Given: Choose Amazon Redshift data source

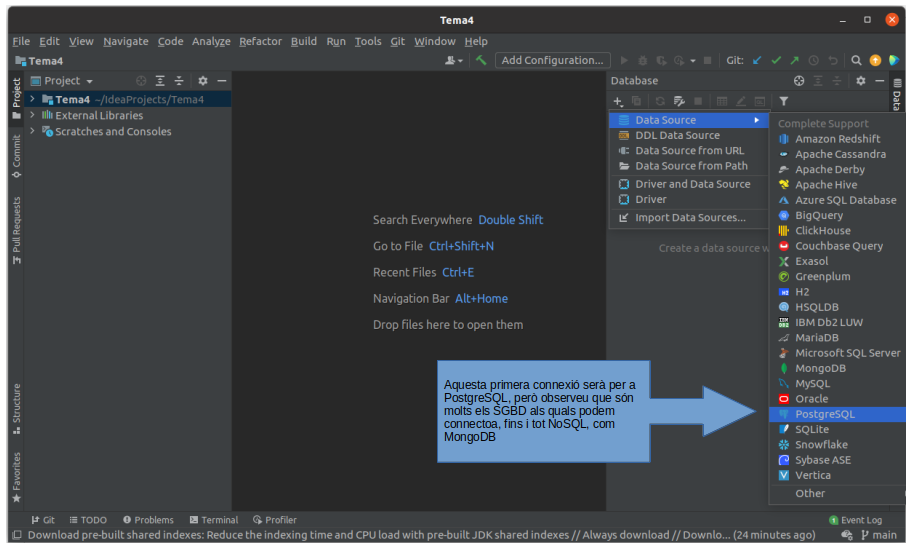Looking at the screenshot, I should (x=837, y=138).
